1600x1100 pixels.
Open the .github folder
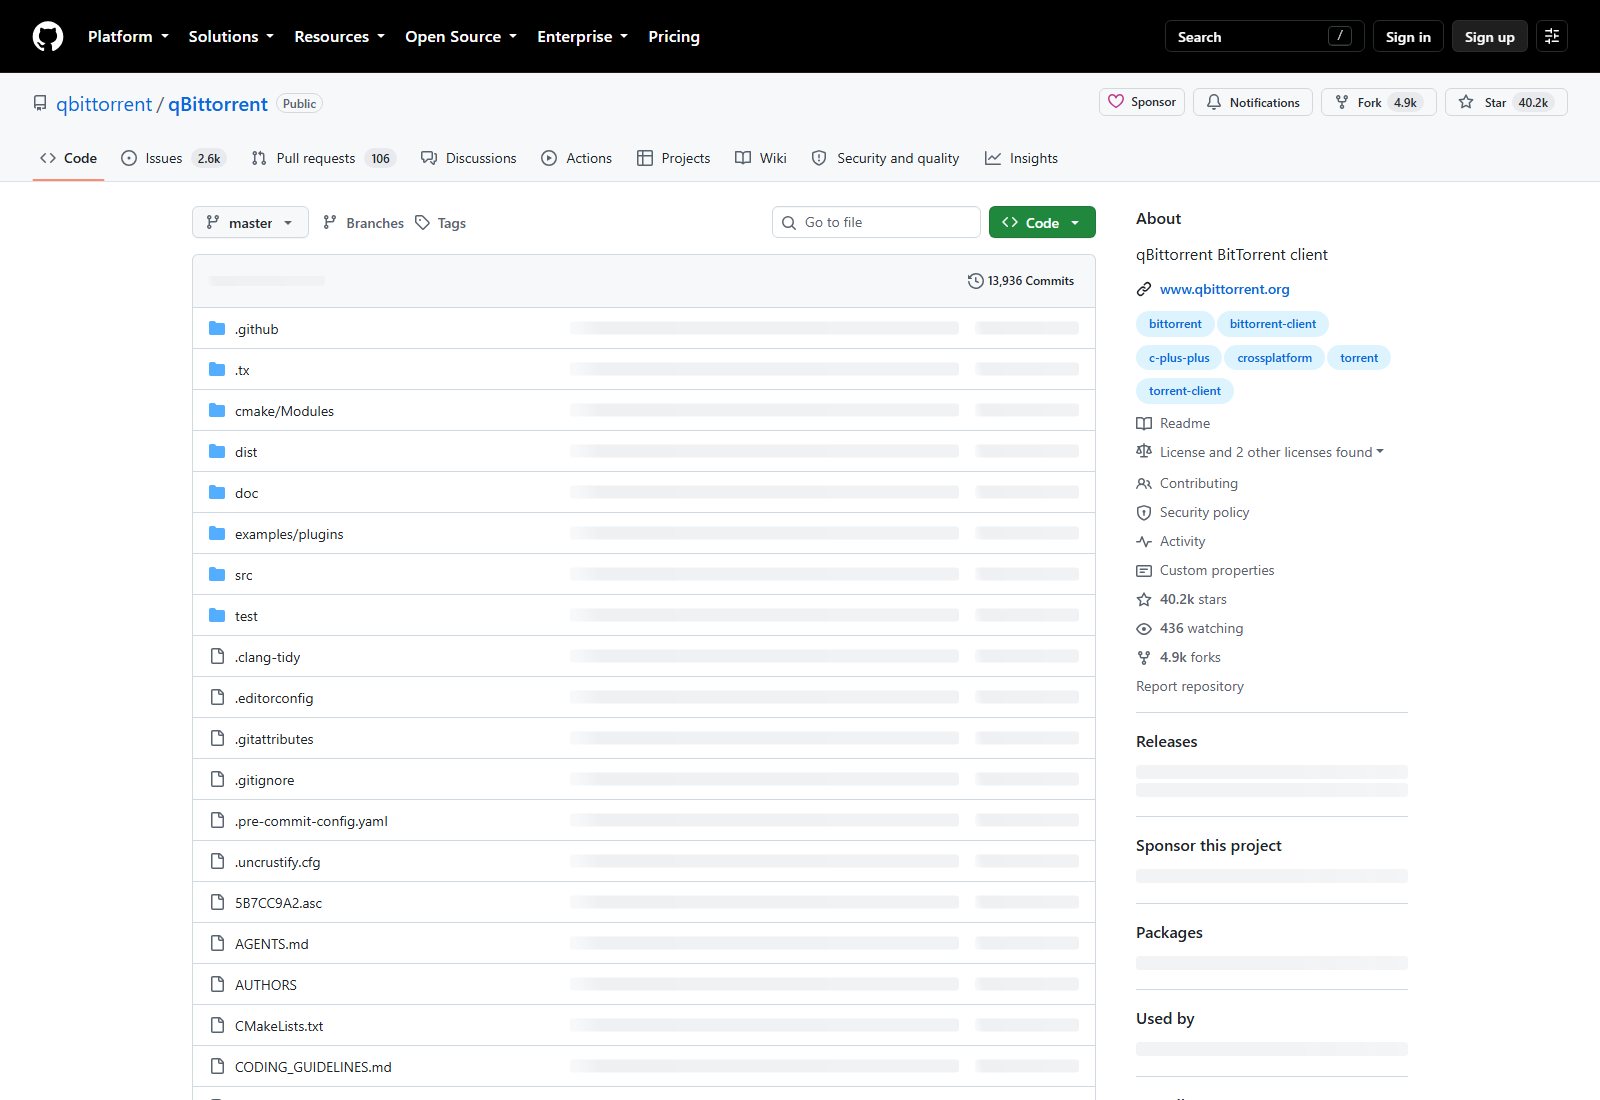(256, 329)
